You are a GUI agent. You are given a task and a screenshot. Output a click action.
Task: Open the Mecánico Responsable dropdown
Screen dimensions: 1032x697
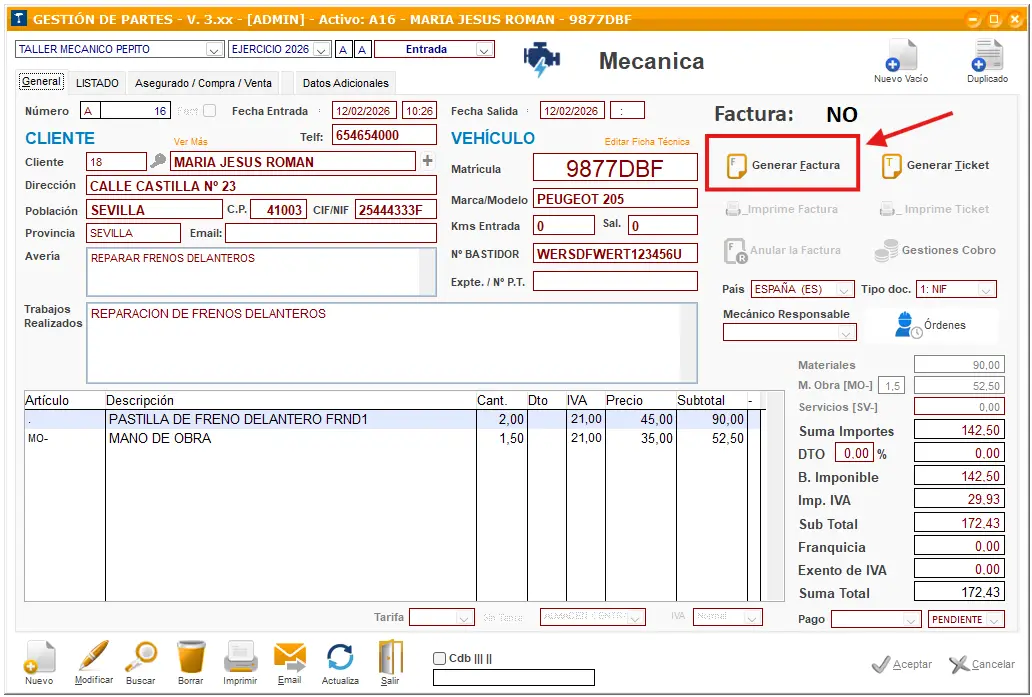846,333
